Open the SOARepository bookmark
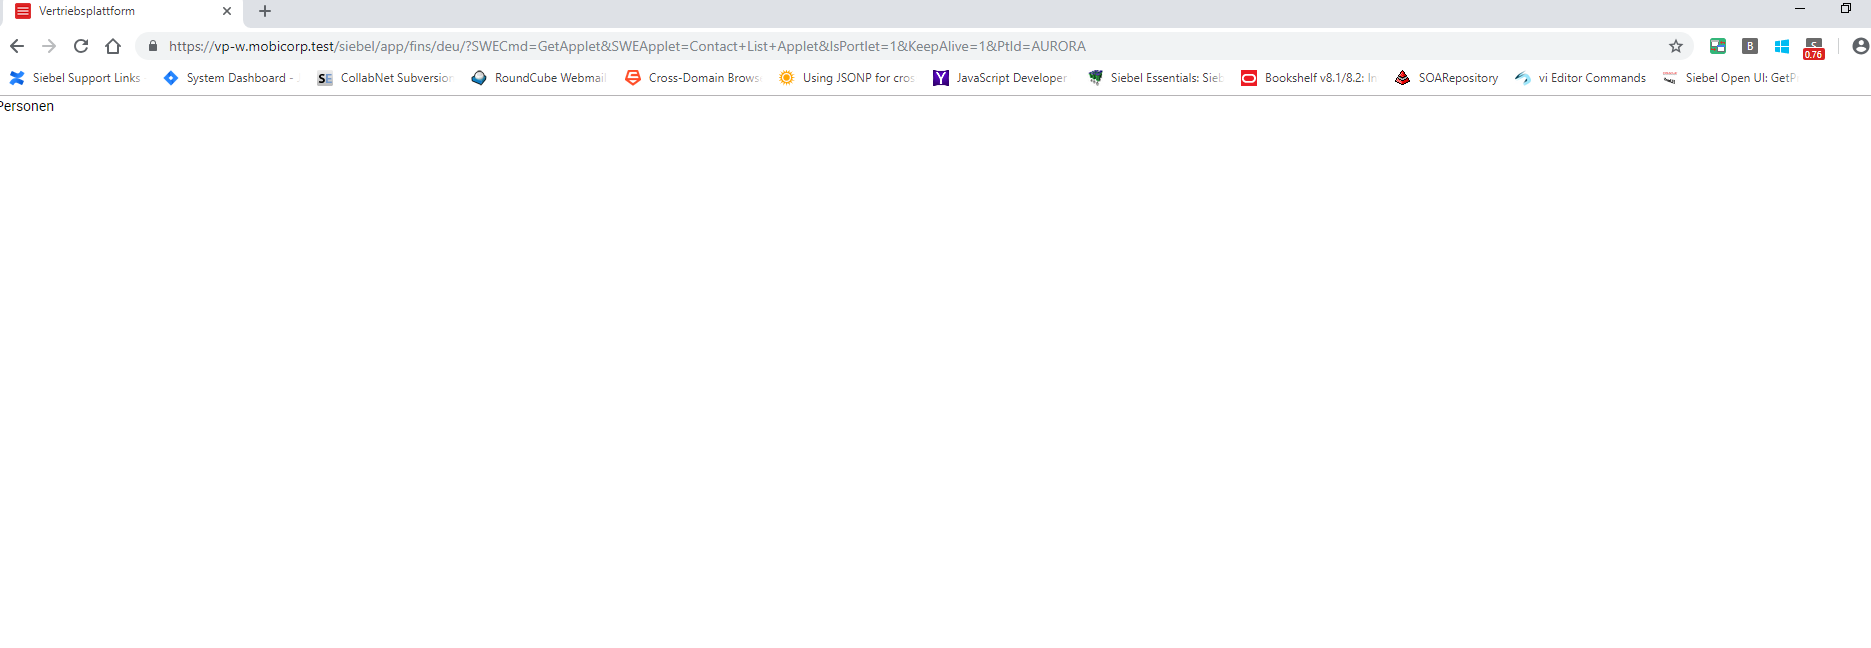This screenshot has width=1871, height=648. point(1446,78)
